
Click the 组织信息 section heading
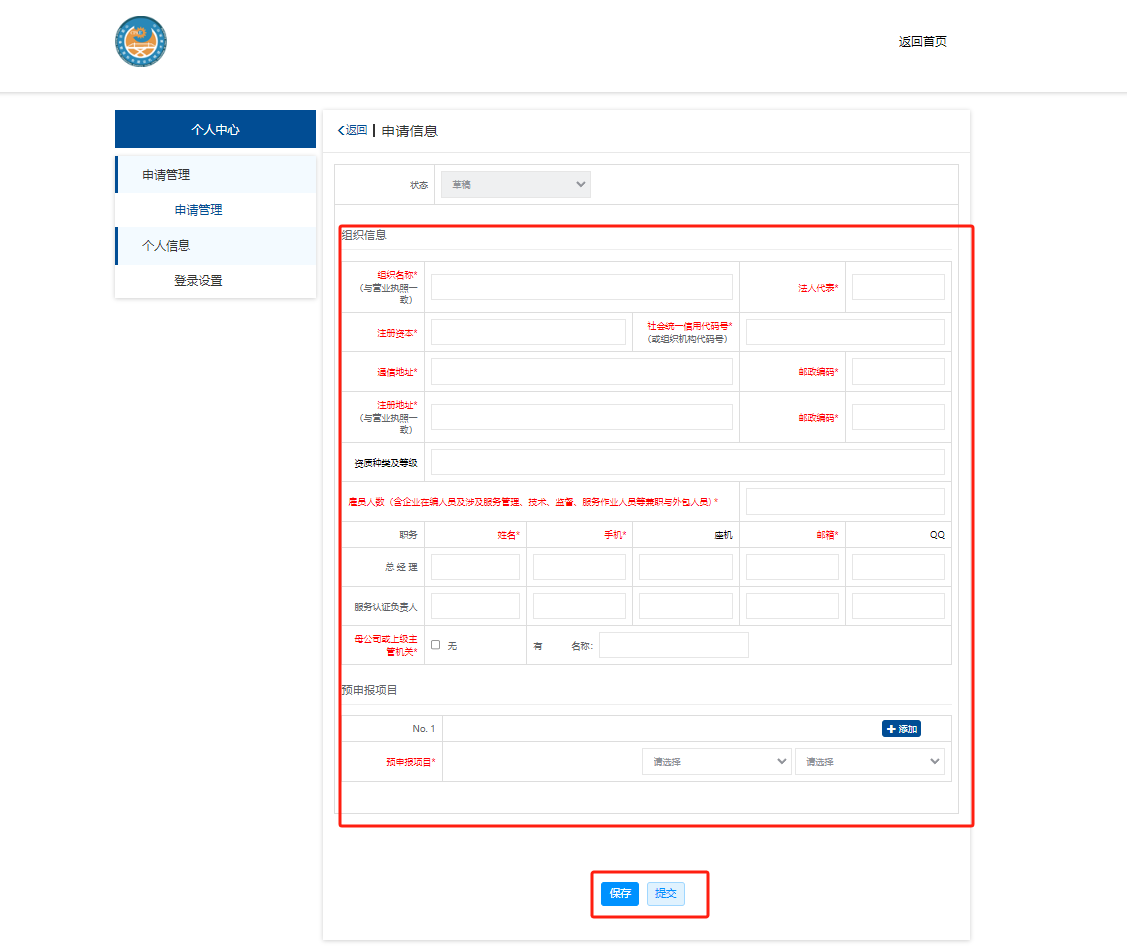click(x=364, y=235)
